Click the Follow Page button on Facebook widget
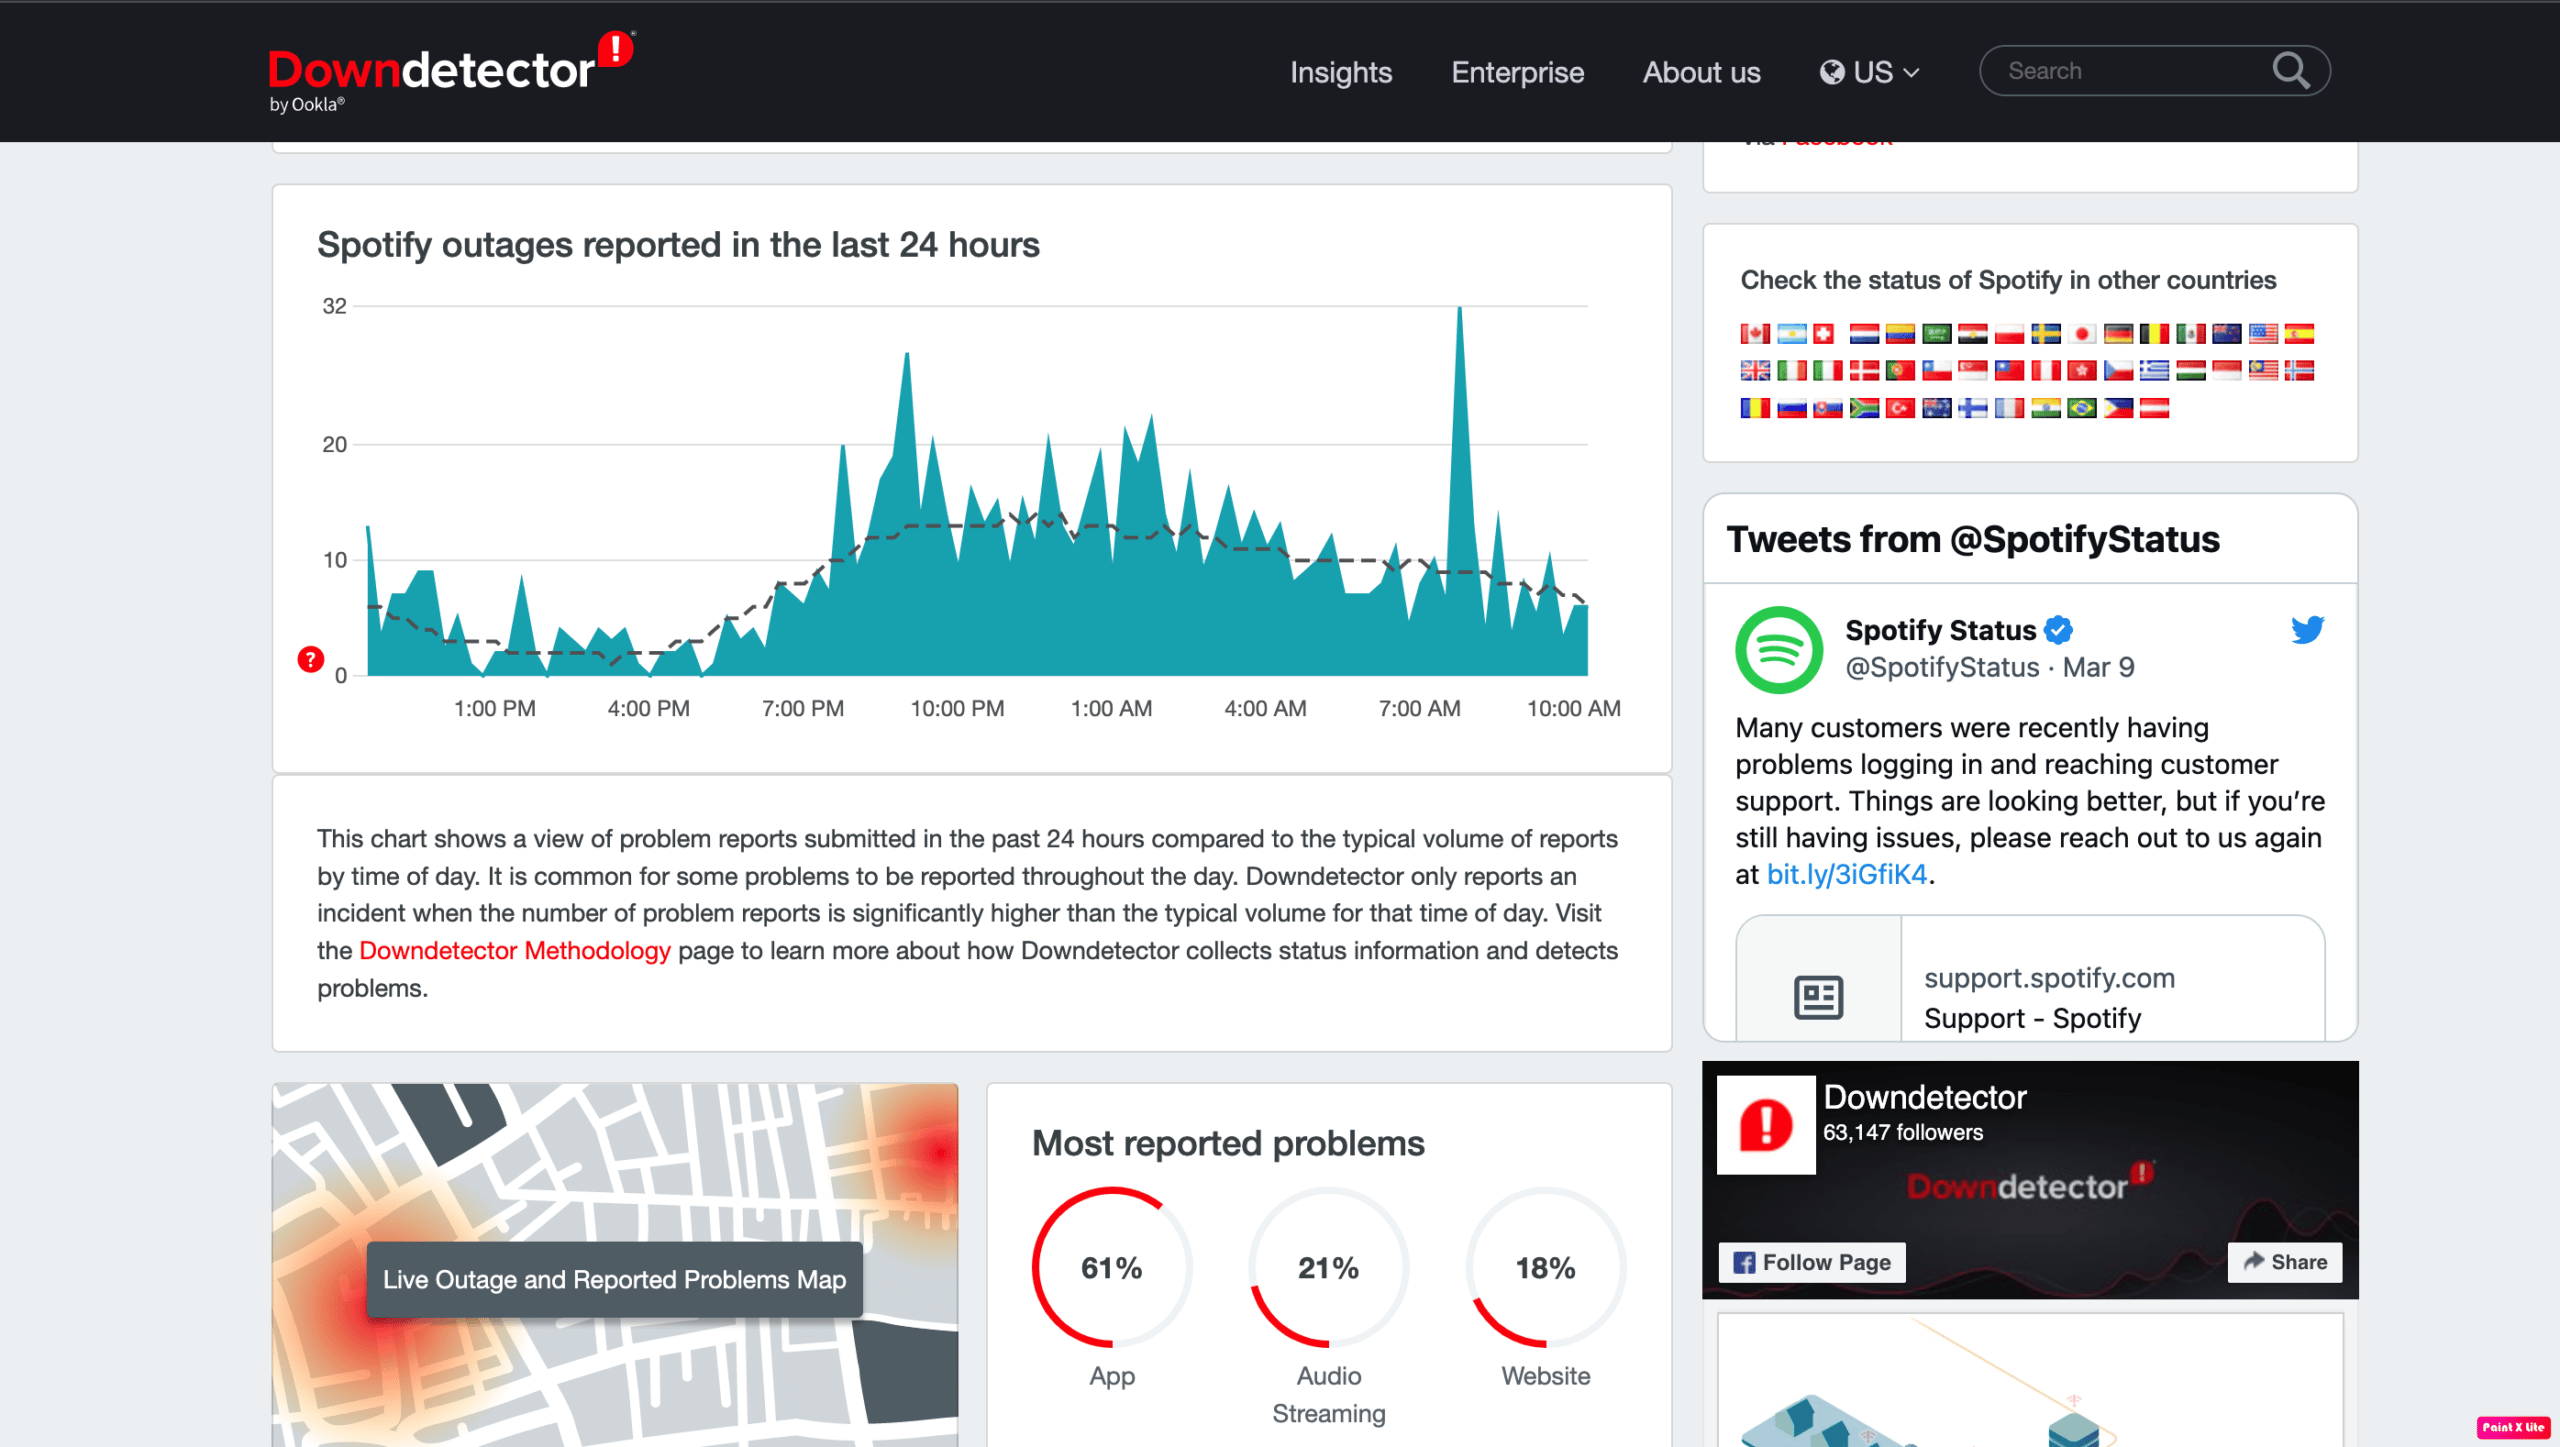 1813,1259
